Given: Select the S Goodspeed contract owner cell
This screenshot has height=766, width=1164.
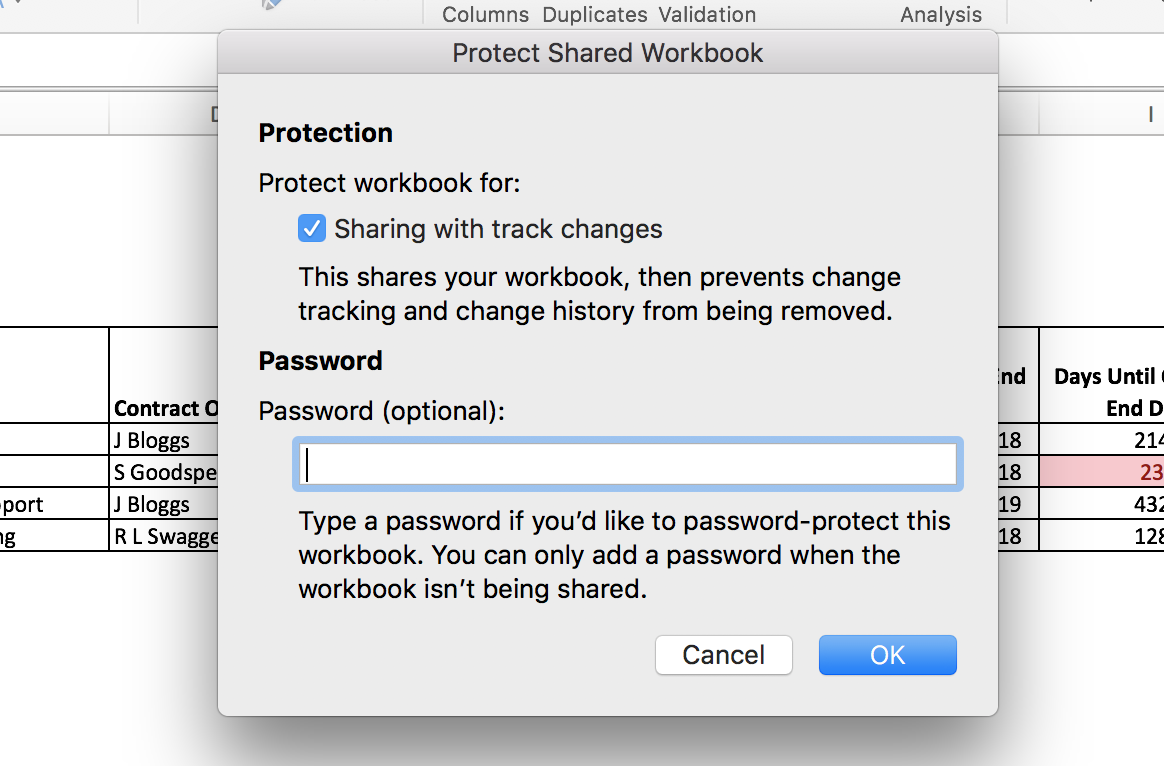Looking at the screenshot, I should point(165,472).
